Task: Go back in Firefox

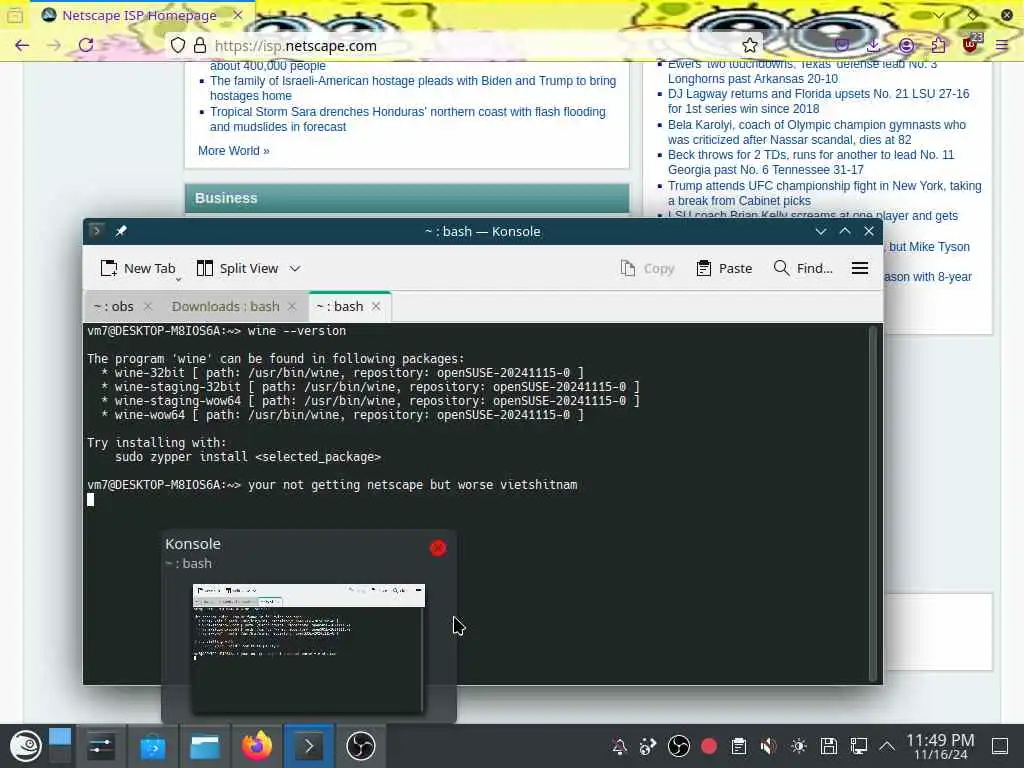Action: 22,45
